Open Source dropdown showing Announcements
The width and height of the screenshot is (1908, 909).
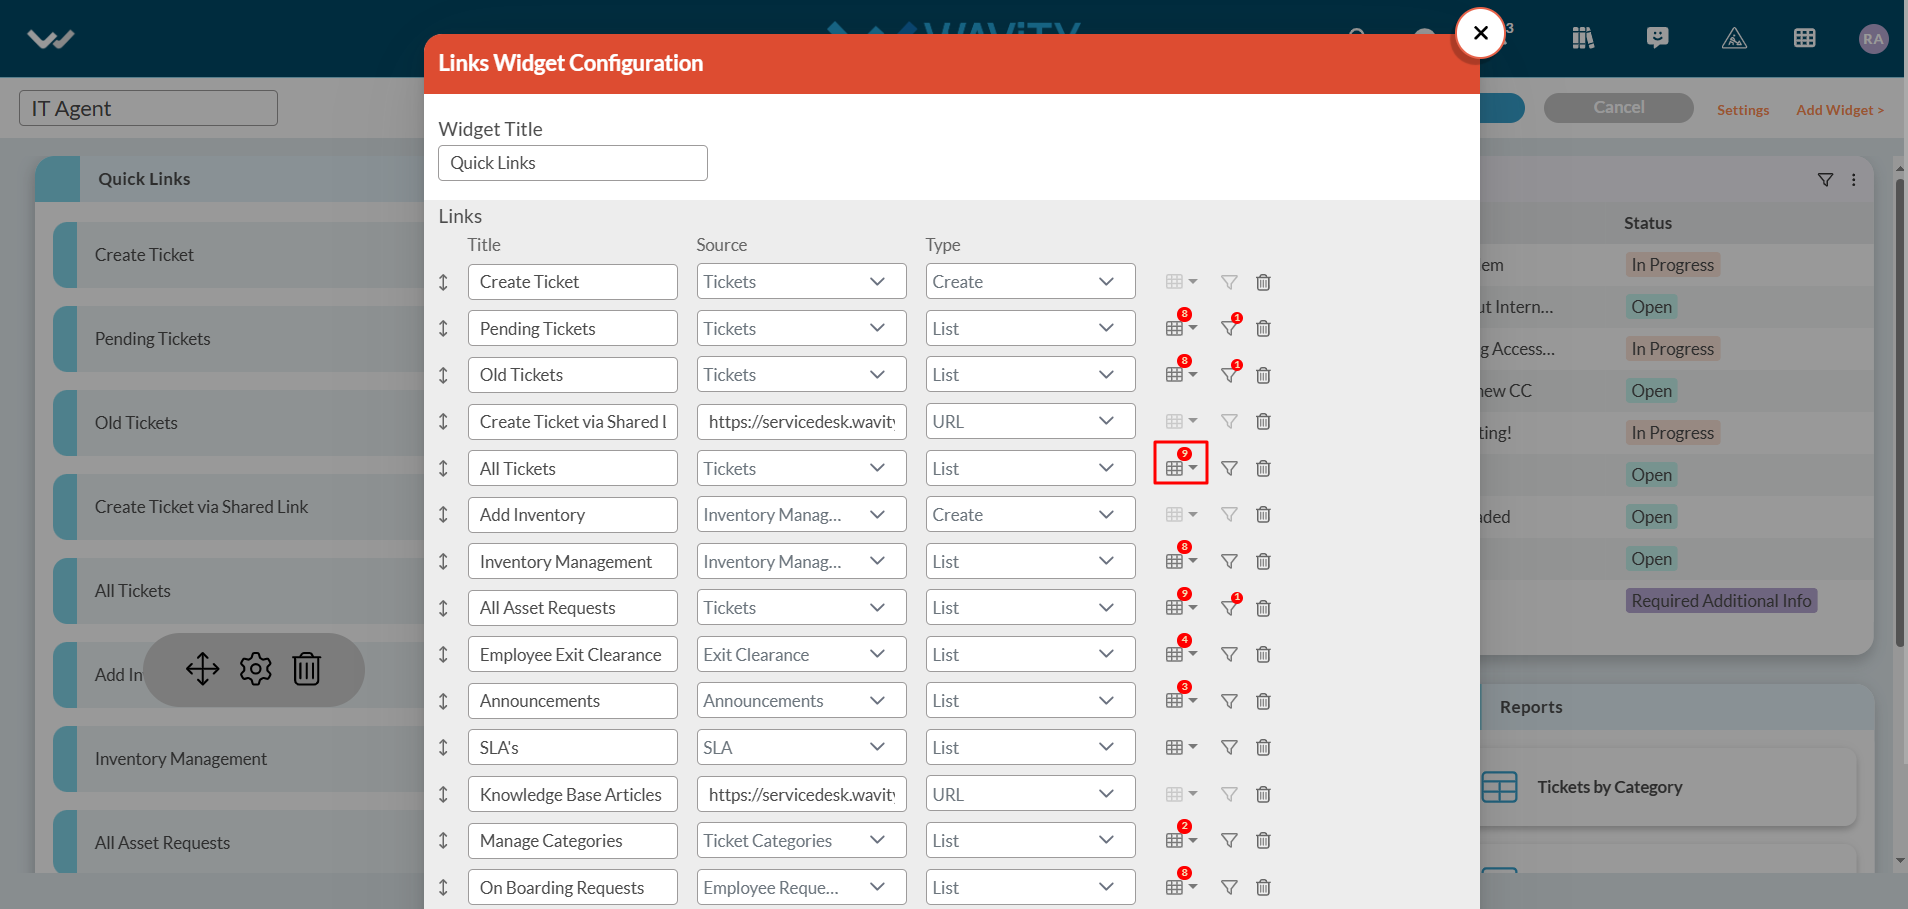click(801, 701)
